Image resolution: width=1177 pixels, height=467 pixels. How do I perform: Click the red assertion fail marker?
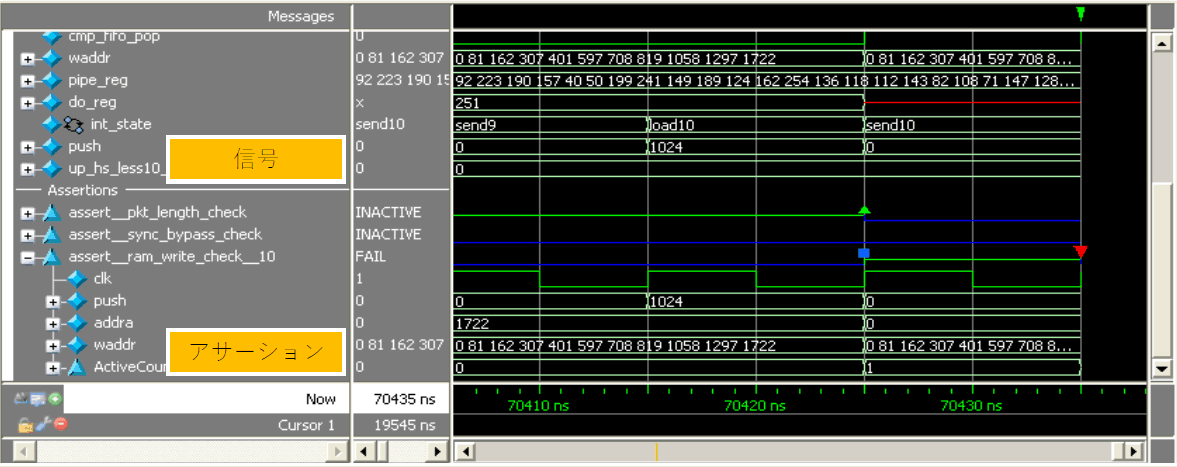point(1080,252)
